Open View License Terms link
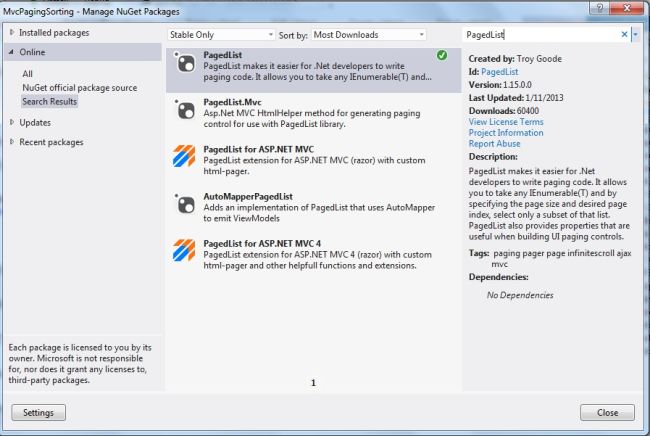The height and width of the screenshot is (436, 650). [506, 122]
